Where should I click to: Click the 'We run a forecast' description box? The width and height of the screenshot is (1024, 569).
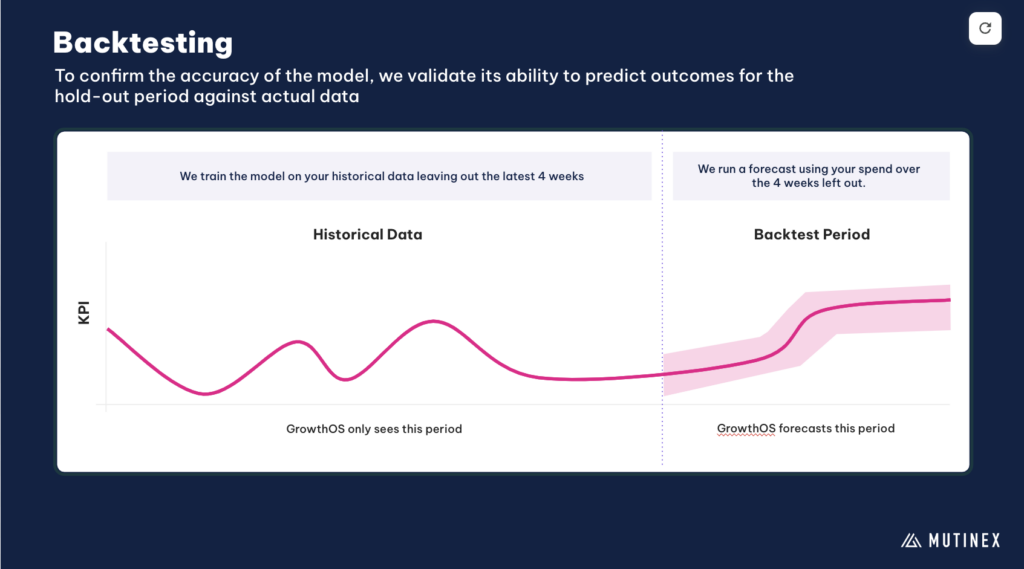coord(811,176)
